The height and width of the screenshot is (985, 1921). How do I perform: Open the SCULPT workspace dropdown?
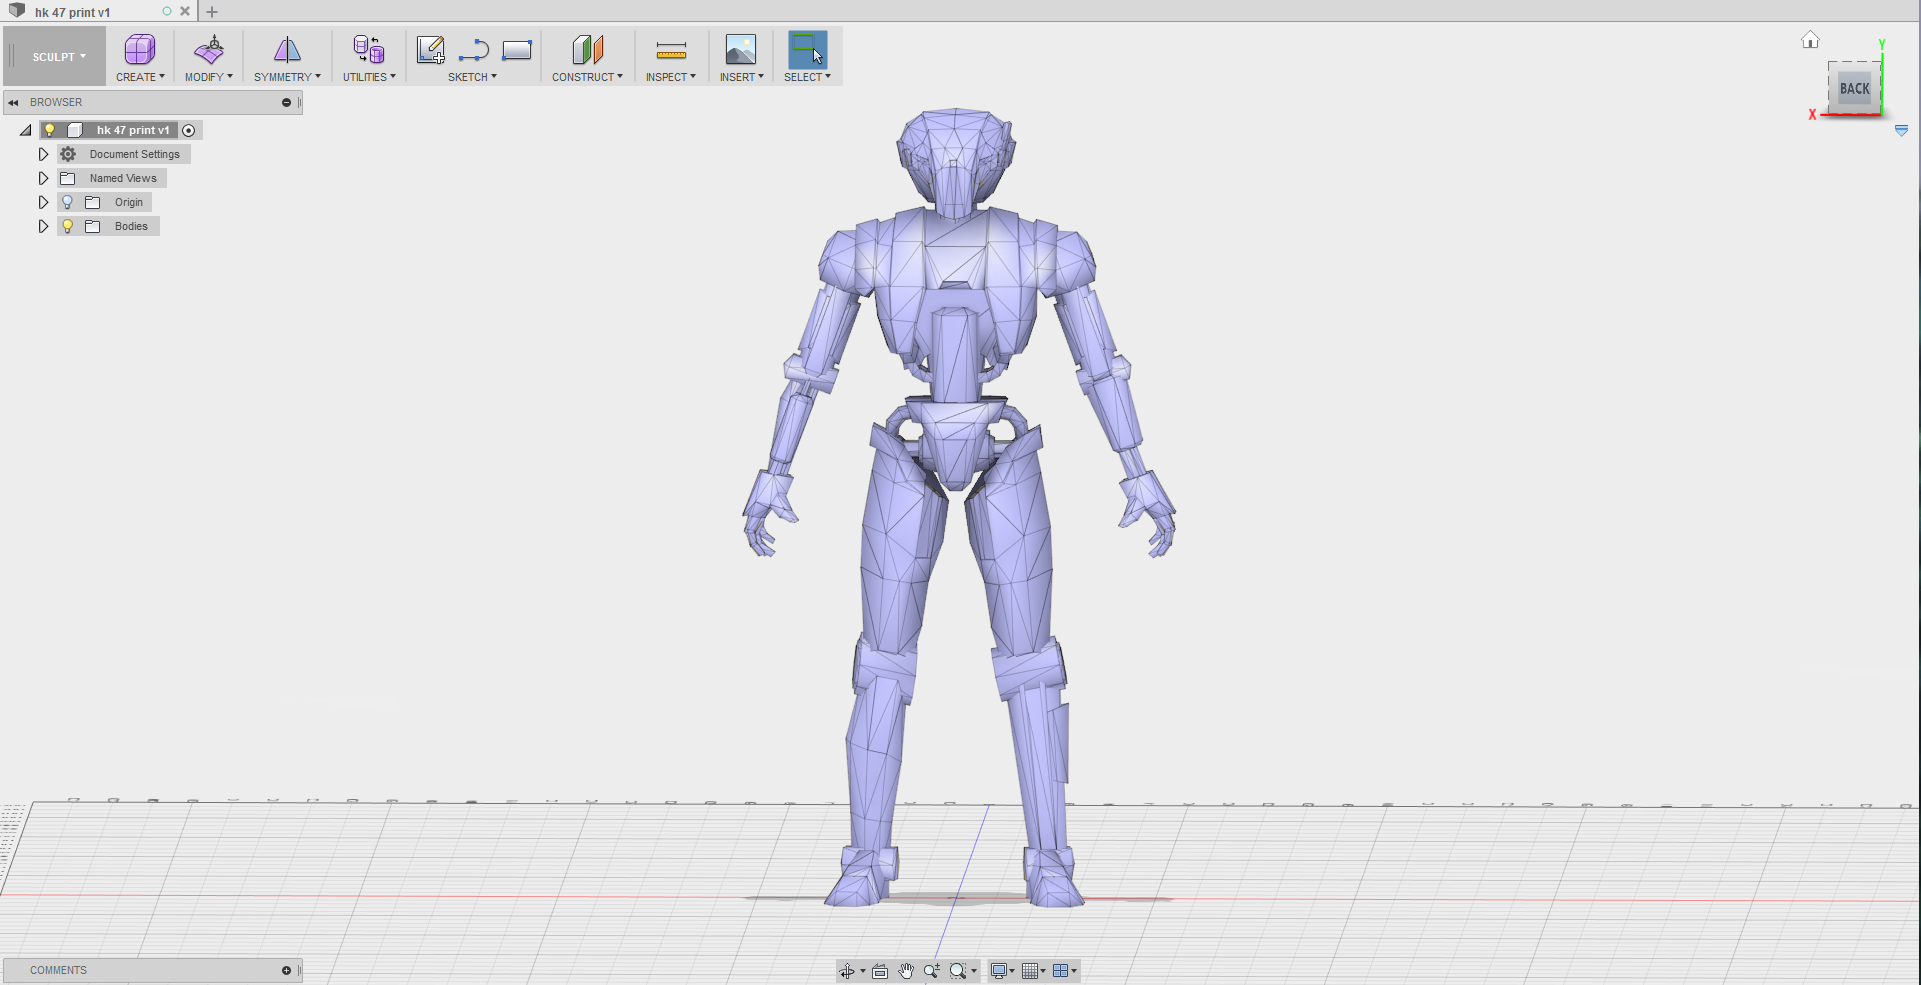[58, 57]
